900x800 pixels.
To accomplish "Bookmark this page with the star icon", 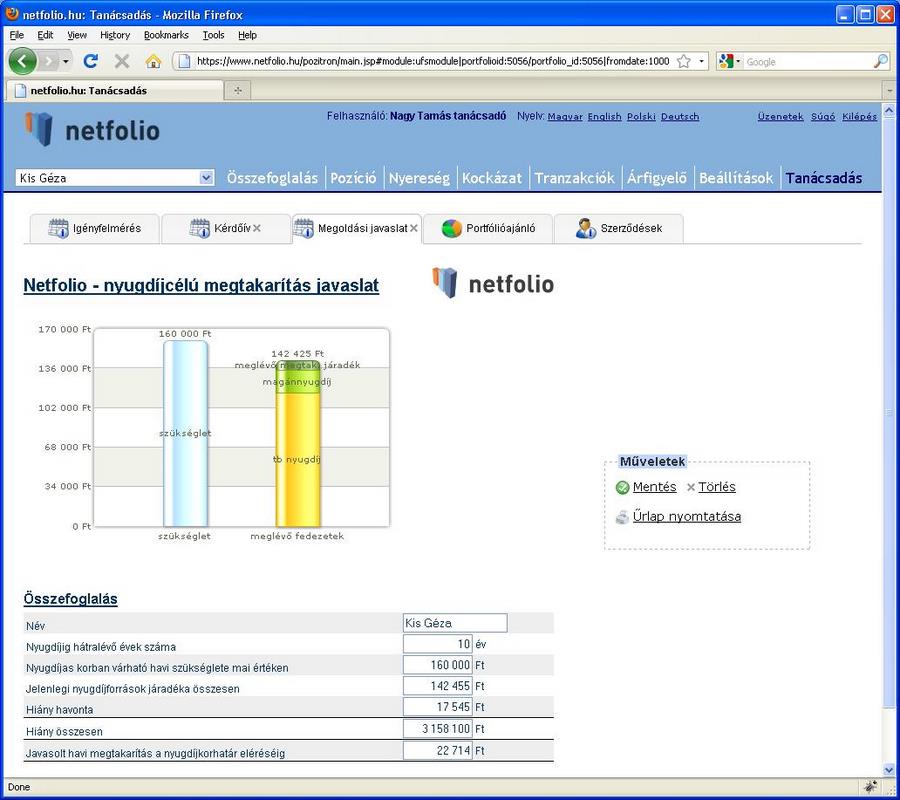I will [684, 61].
